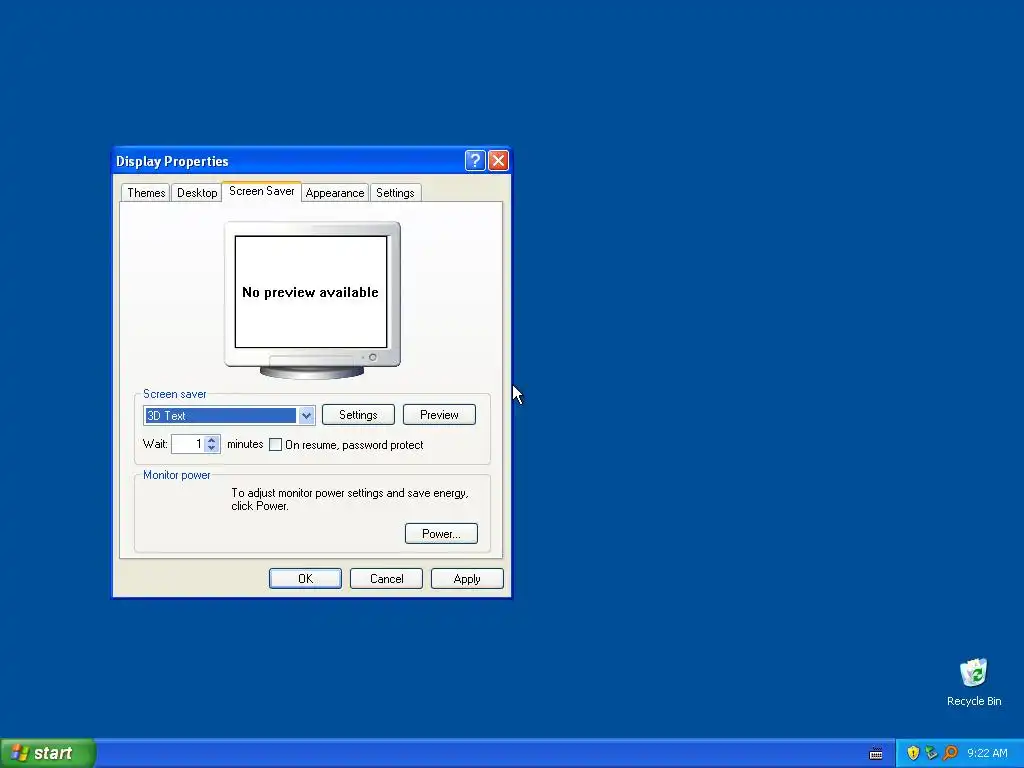1024x768 pixels.
Task: Open the Recycle Bin desktop icon
Action: pos(974,682)
